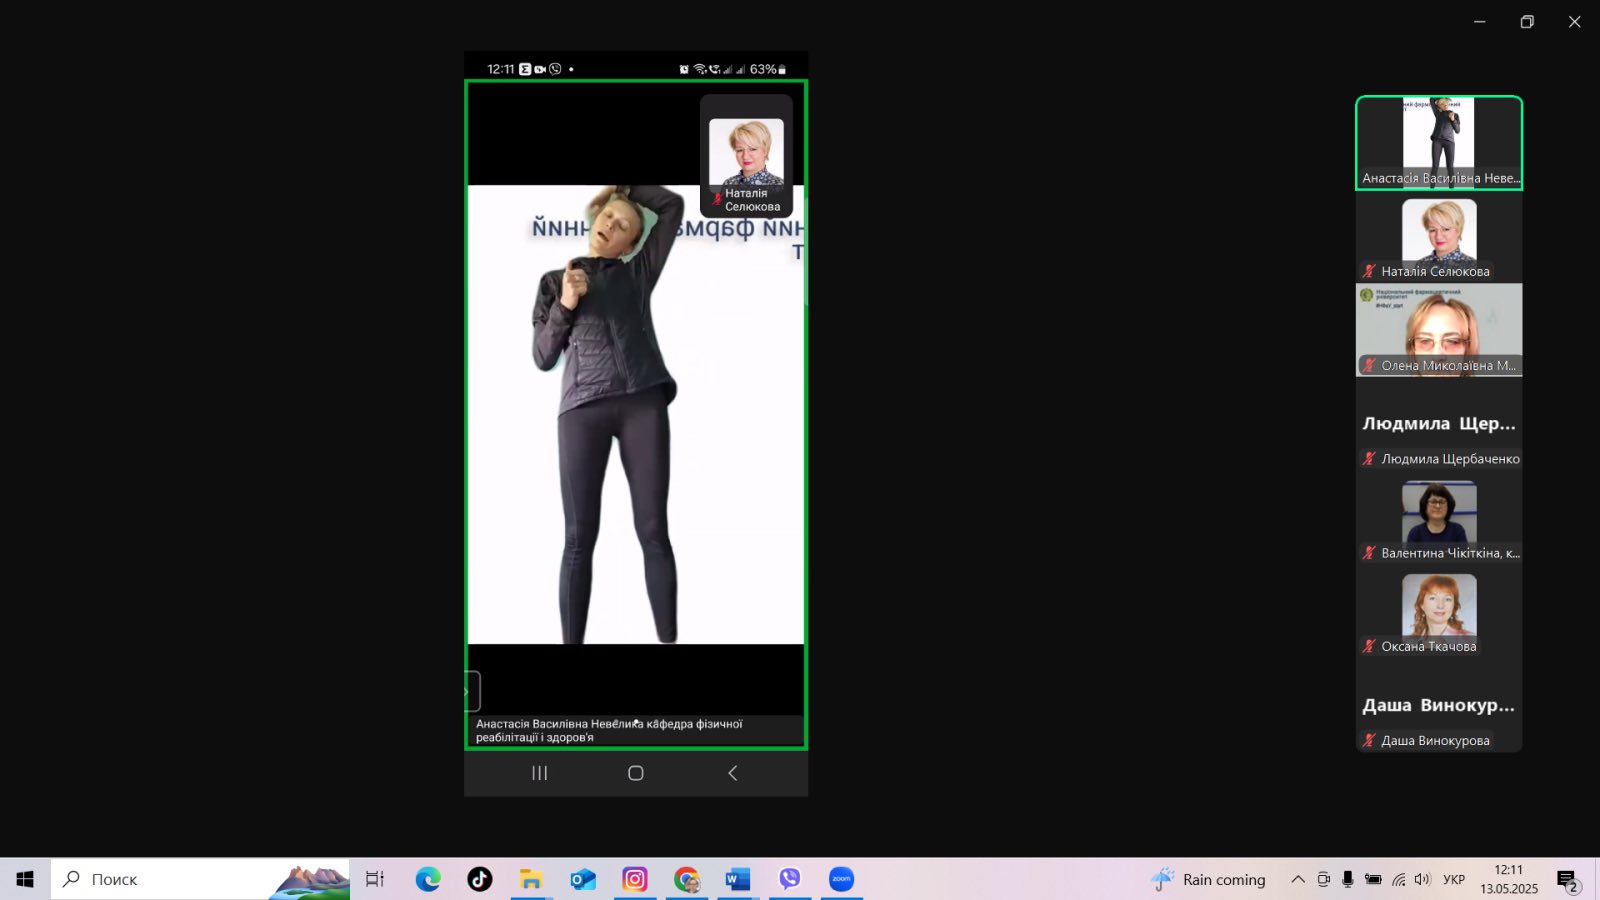Viewport: 1600px width, 900px height.
Task: Open Chrome from taskbar
Action: coord(686,879)
